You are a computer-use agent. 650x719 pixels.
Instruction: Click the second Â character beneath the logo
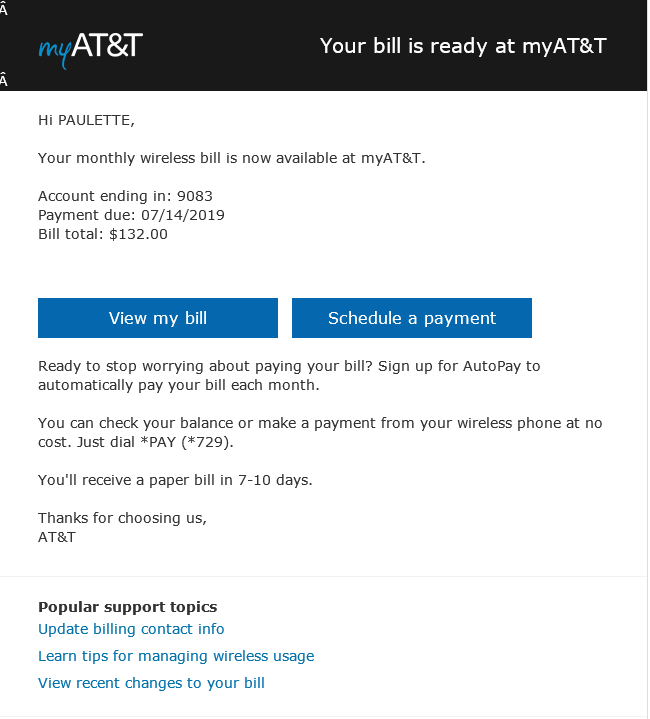pos(4,82)
